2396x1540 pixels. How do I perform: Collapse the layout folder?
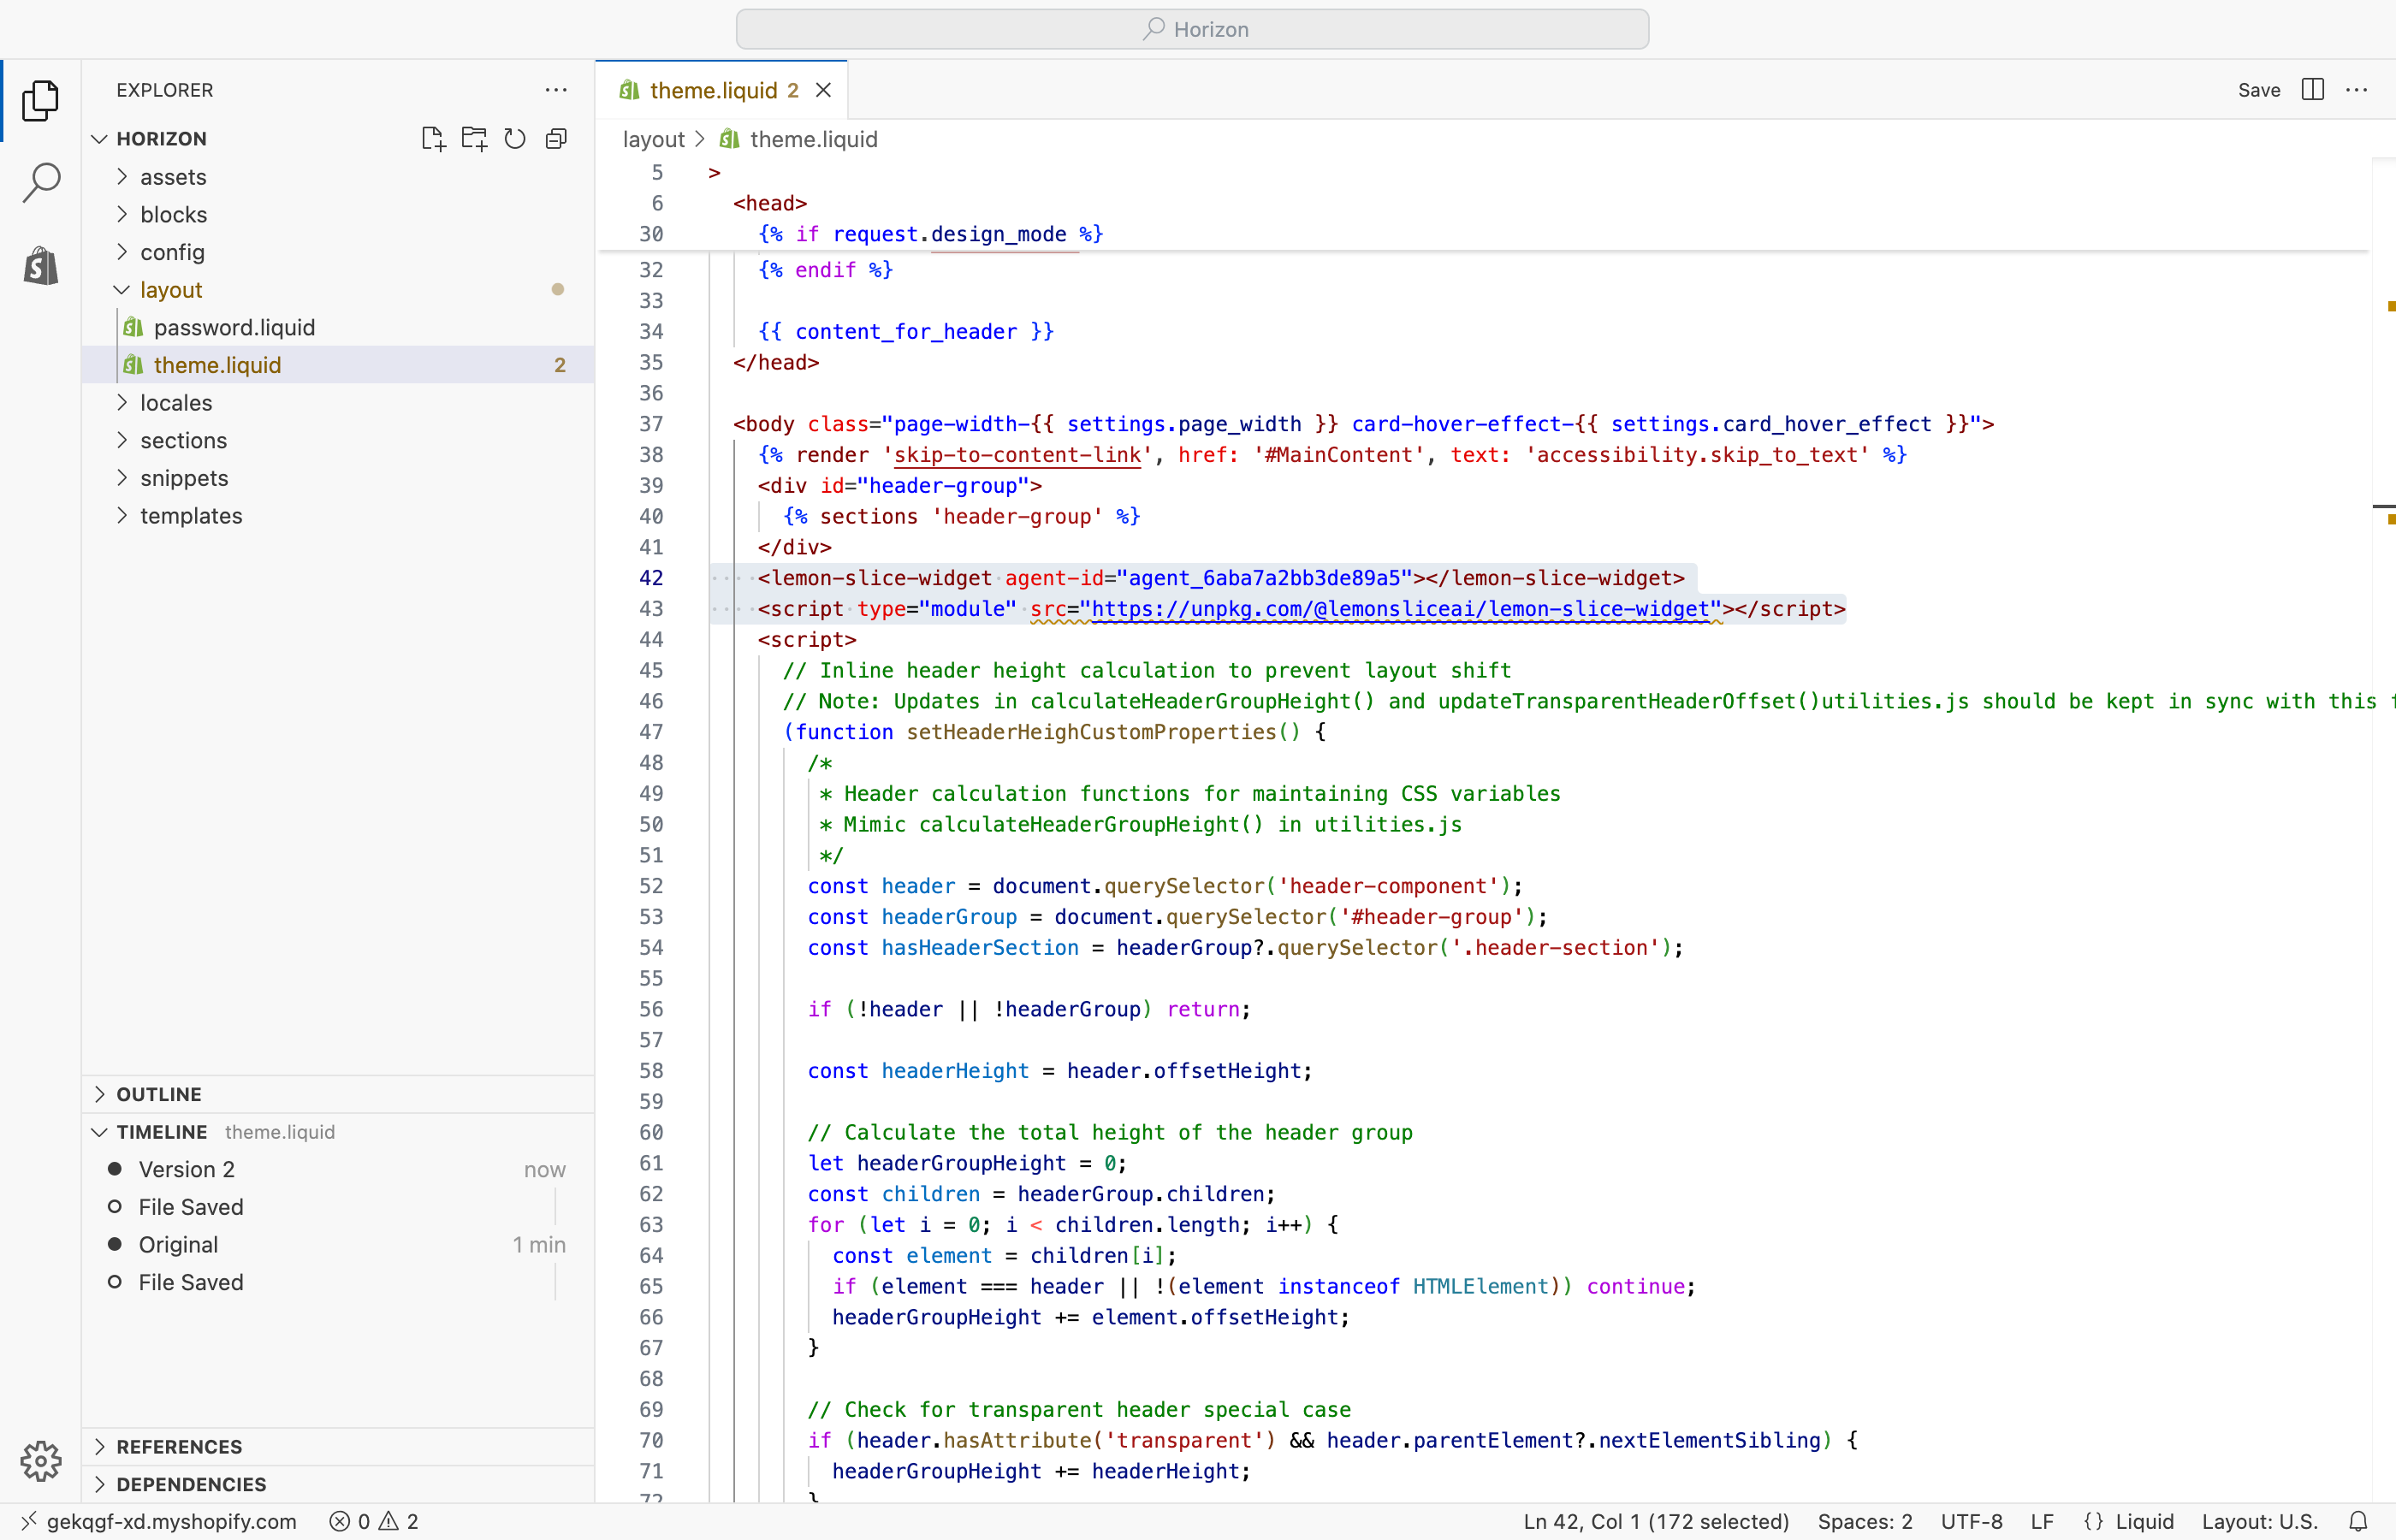click(x=171, y=290)
